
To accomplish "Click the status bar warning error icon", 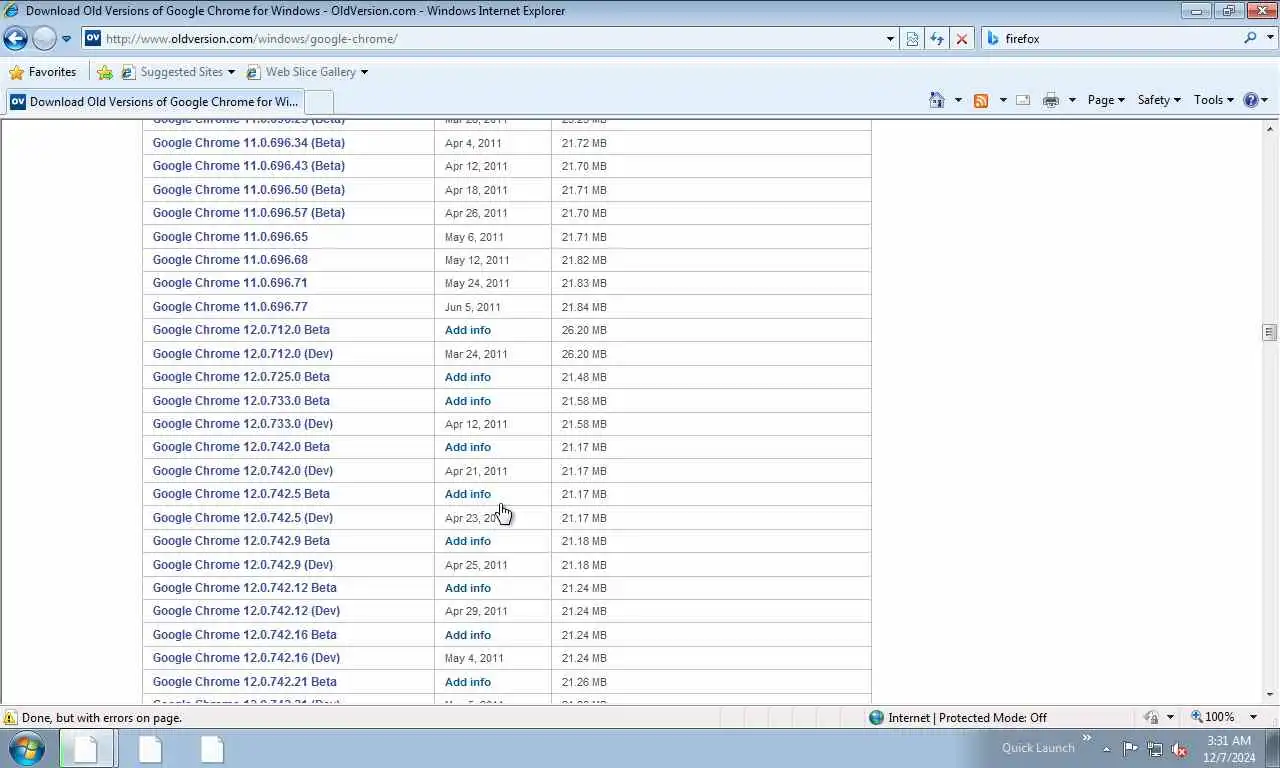I will 10,717.
